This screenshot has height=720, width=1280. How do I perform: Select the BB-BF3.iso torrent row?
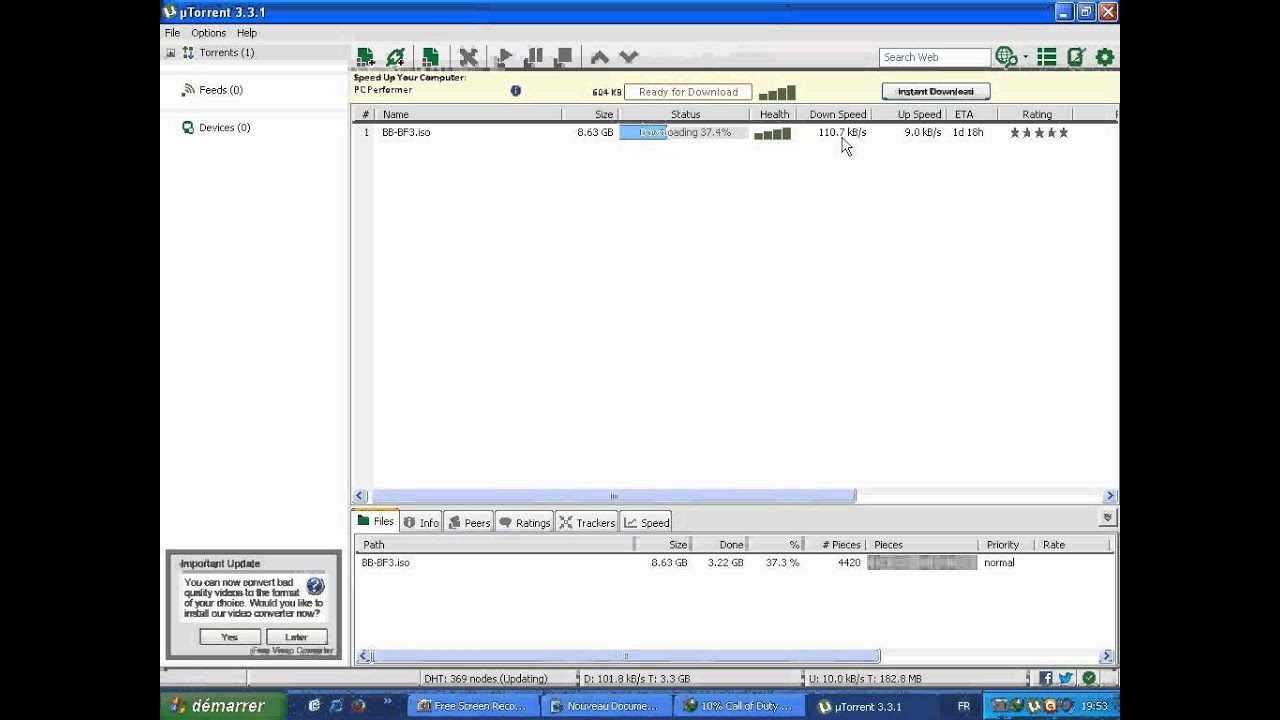pos(734,132)
